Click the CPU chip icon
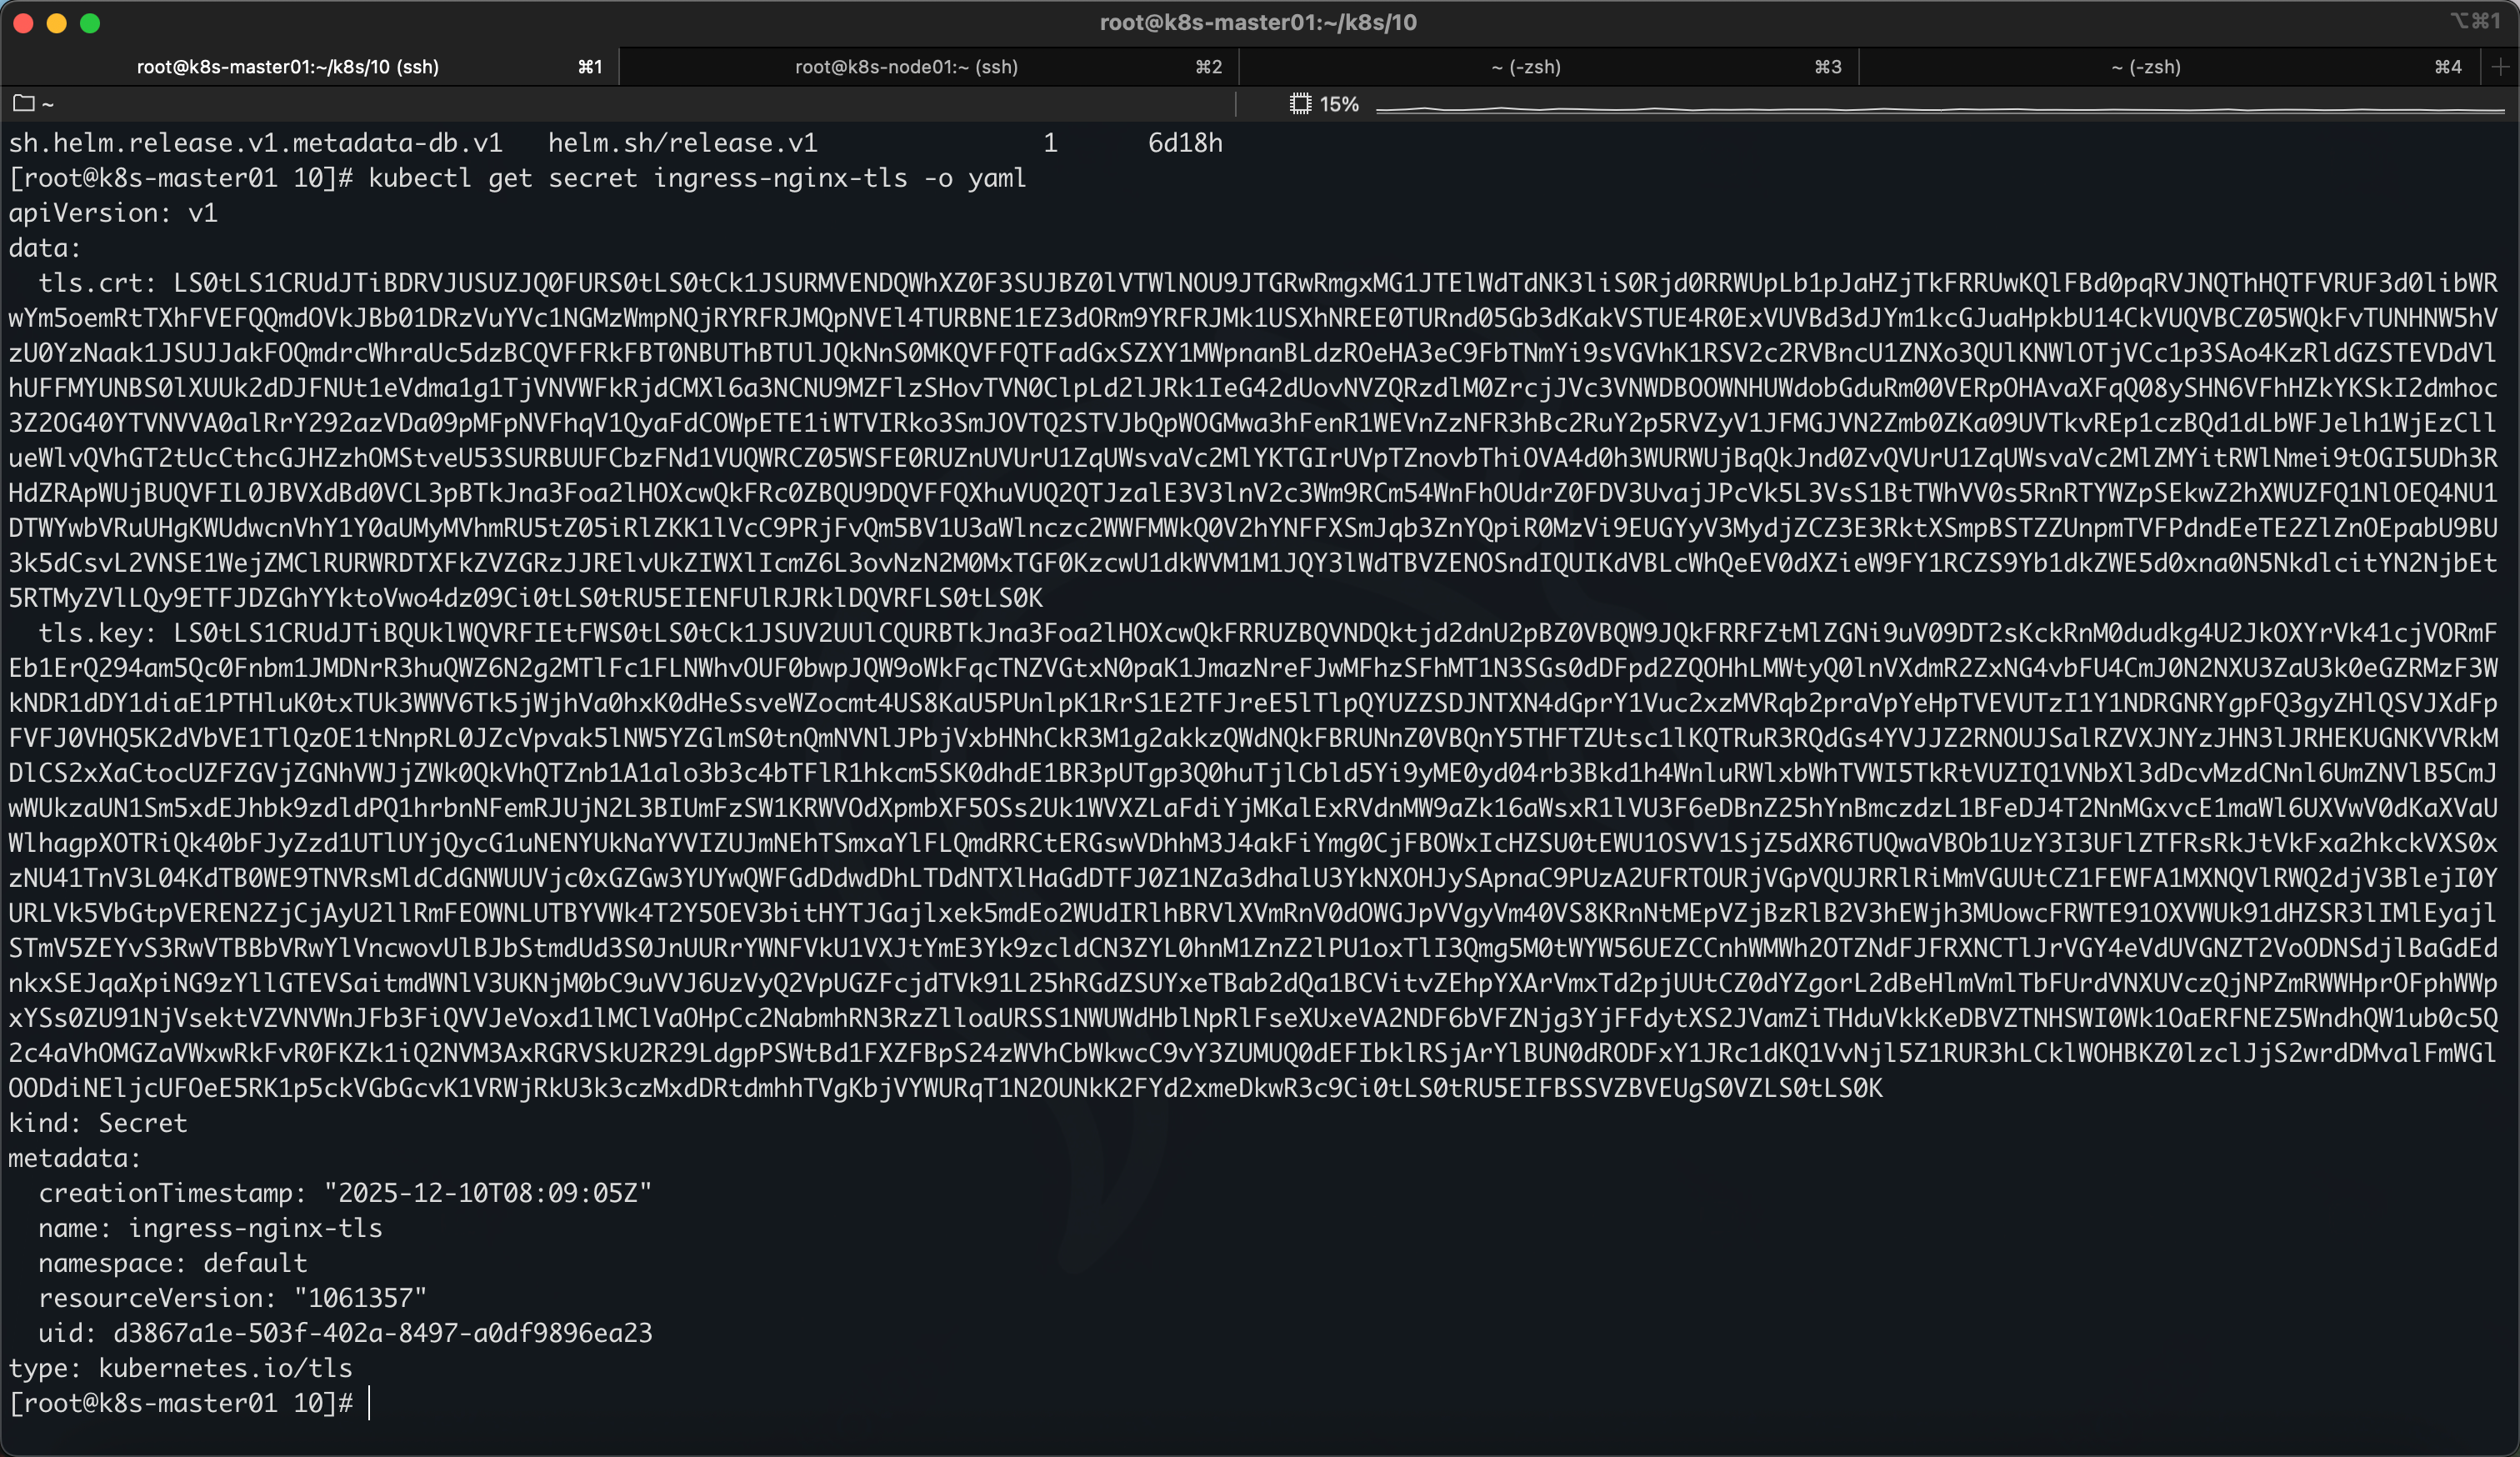Viewport: 2520px width, 1457px height. [x=1300, y=104]
